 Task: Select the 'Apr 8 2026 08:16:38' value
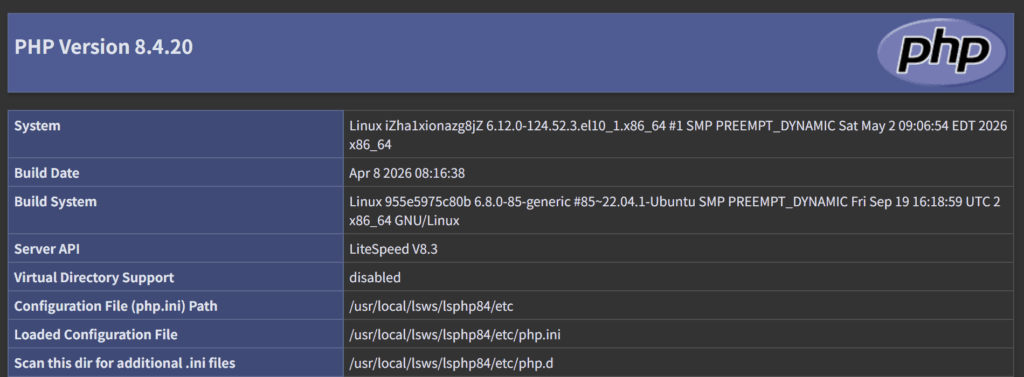[x=407, y=173]
